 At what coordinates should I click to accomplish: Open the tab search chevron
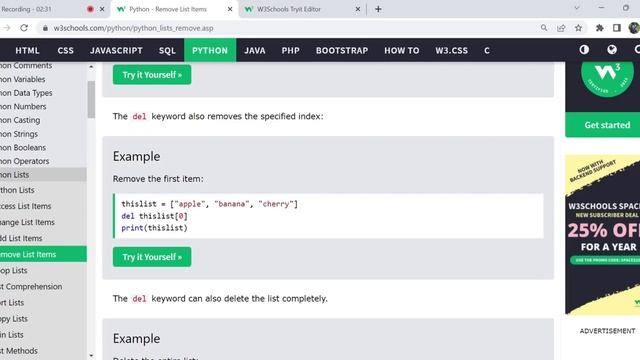point(577,8)
